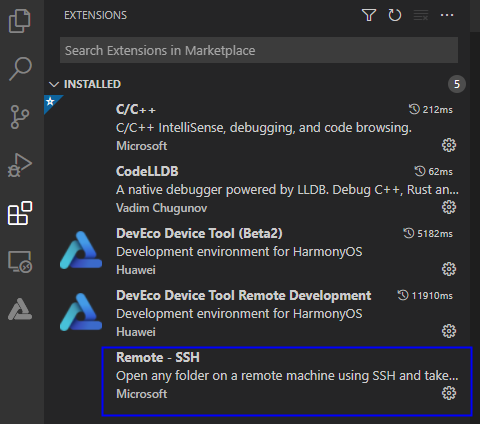Collapse the INSTALLED section chevron
The image size is (480, 424).
tap(54, 84)
